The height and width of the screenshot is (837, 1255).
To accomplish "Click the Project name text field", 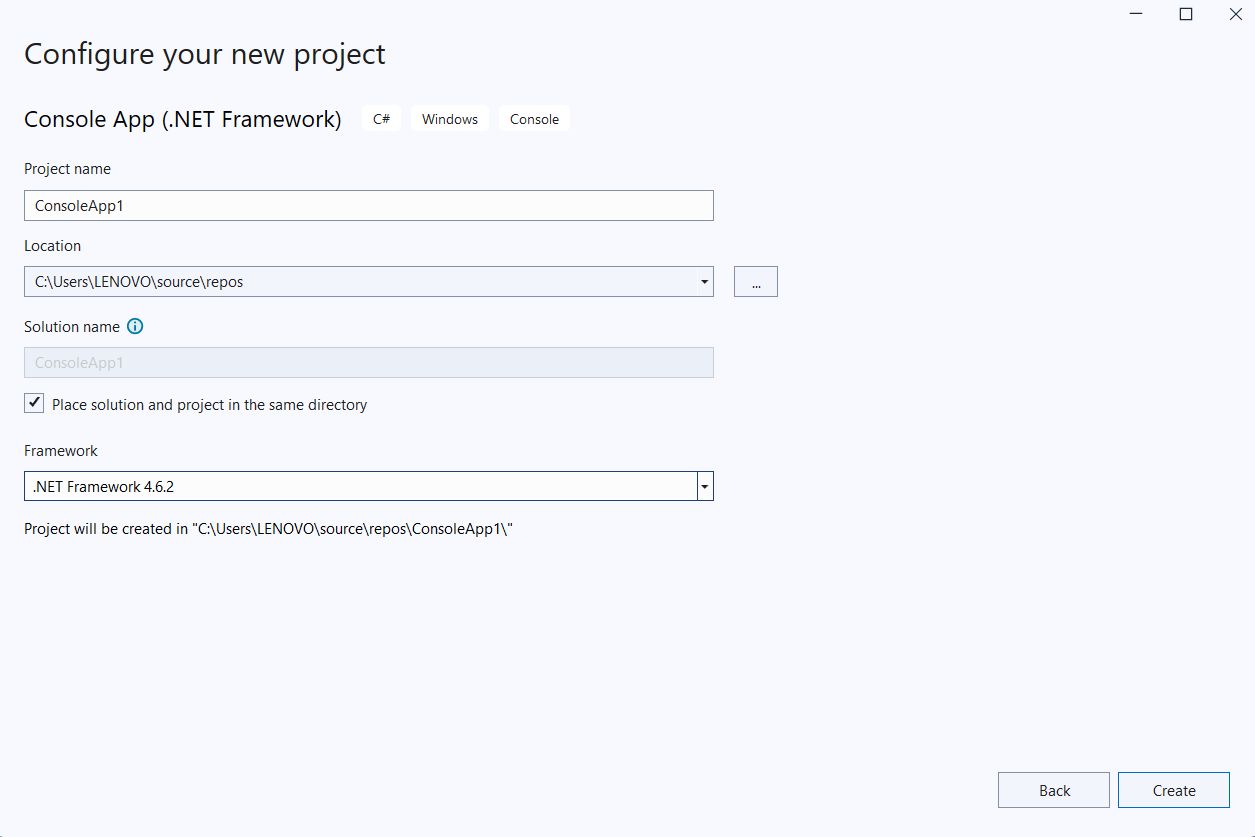I will (x=368, y=205).
